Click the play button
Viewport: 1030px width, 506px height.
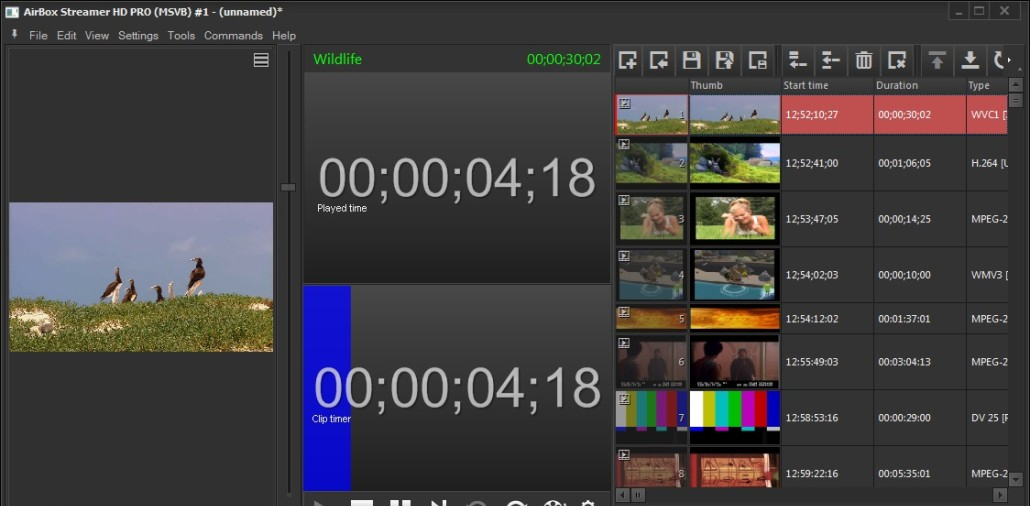pyautogui.click(x=322, y=503)
